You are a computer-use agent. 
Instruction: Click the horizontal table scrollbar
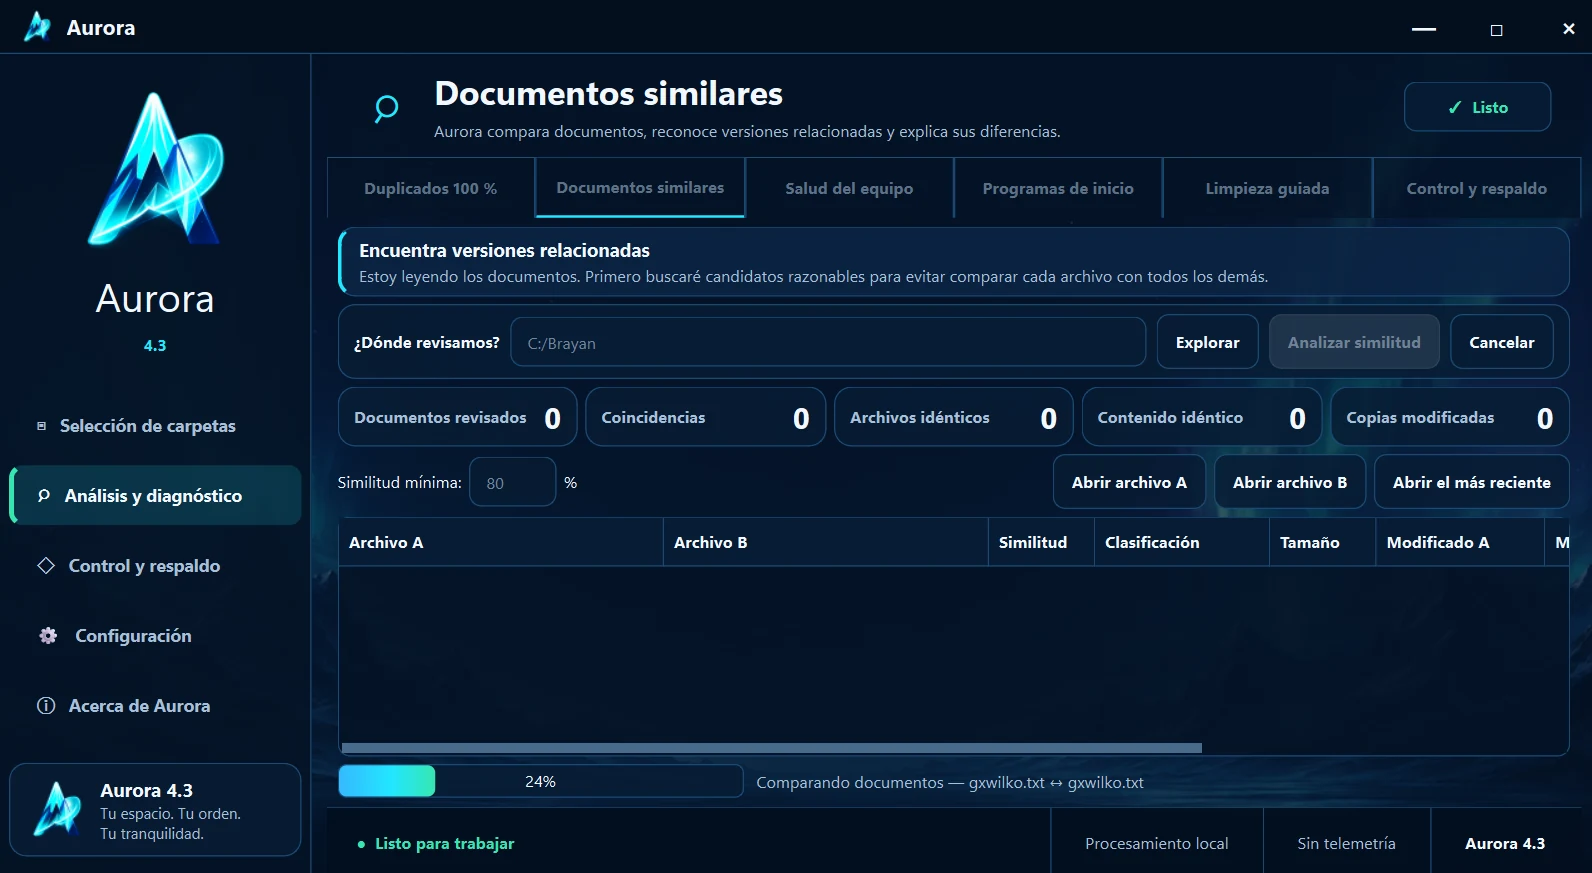771,748
